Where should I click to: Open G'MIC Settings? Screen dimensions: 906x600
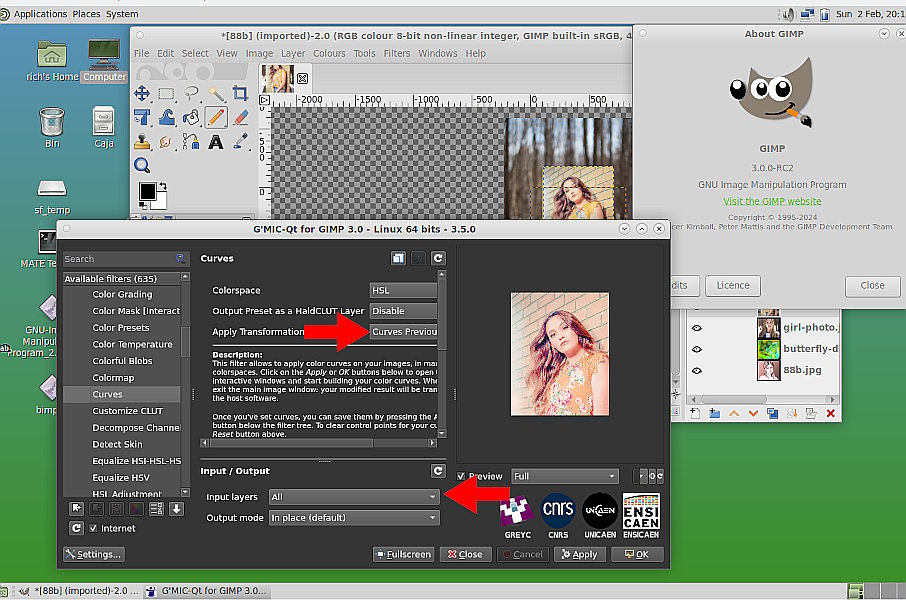point(94,554)
